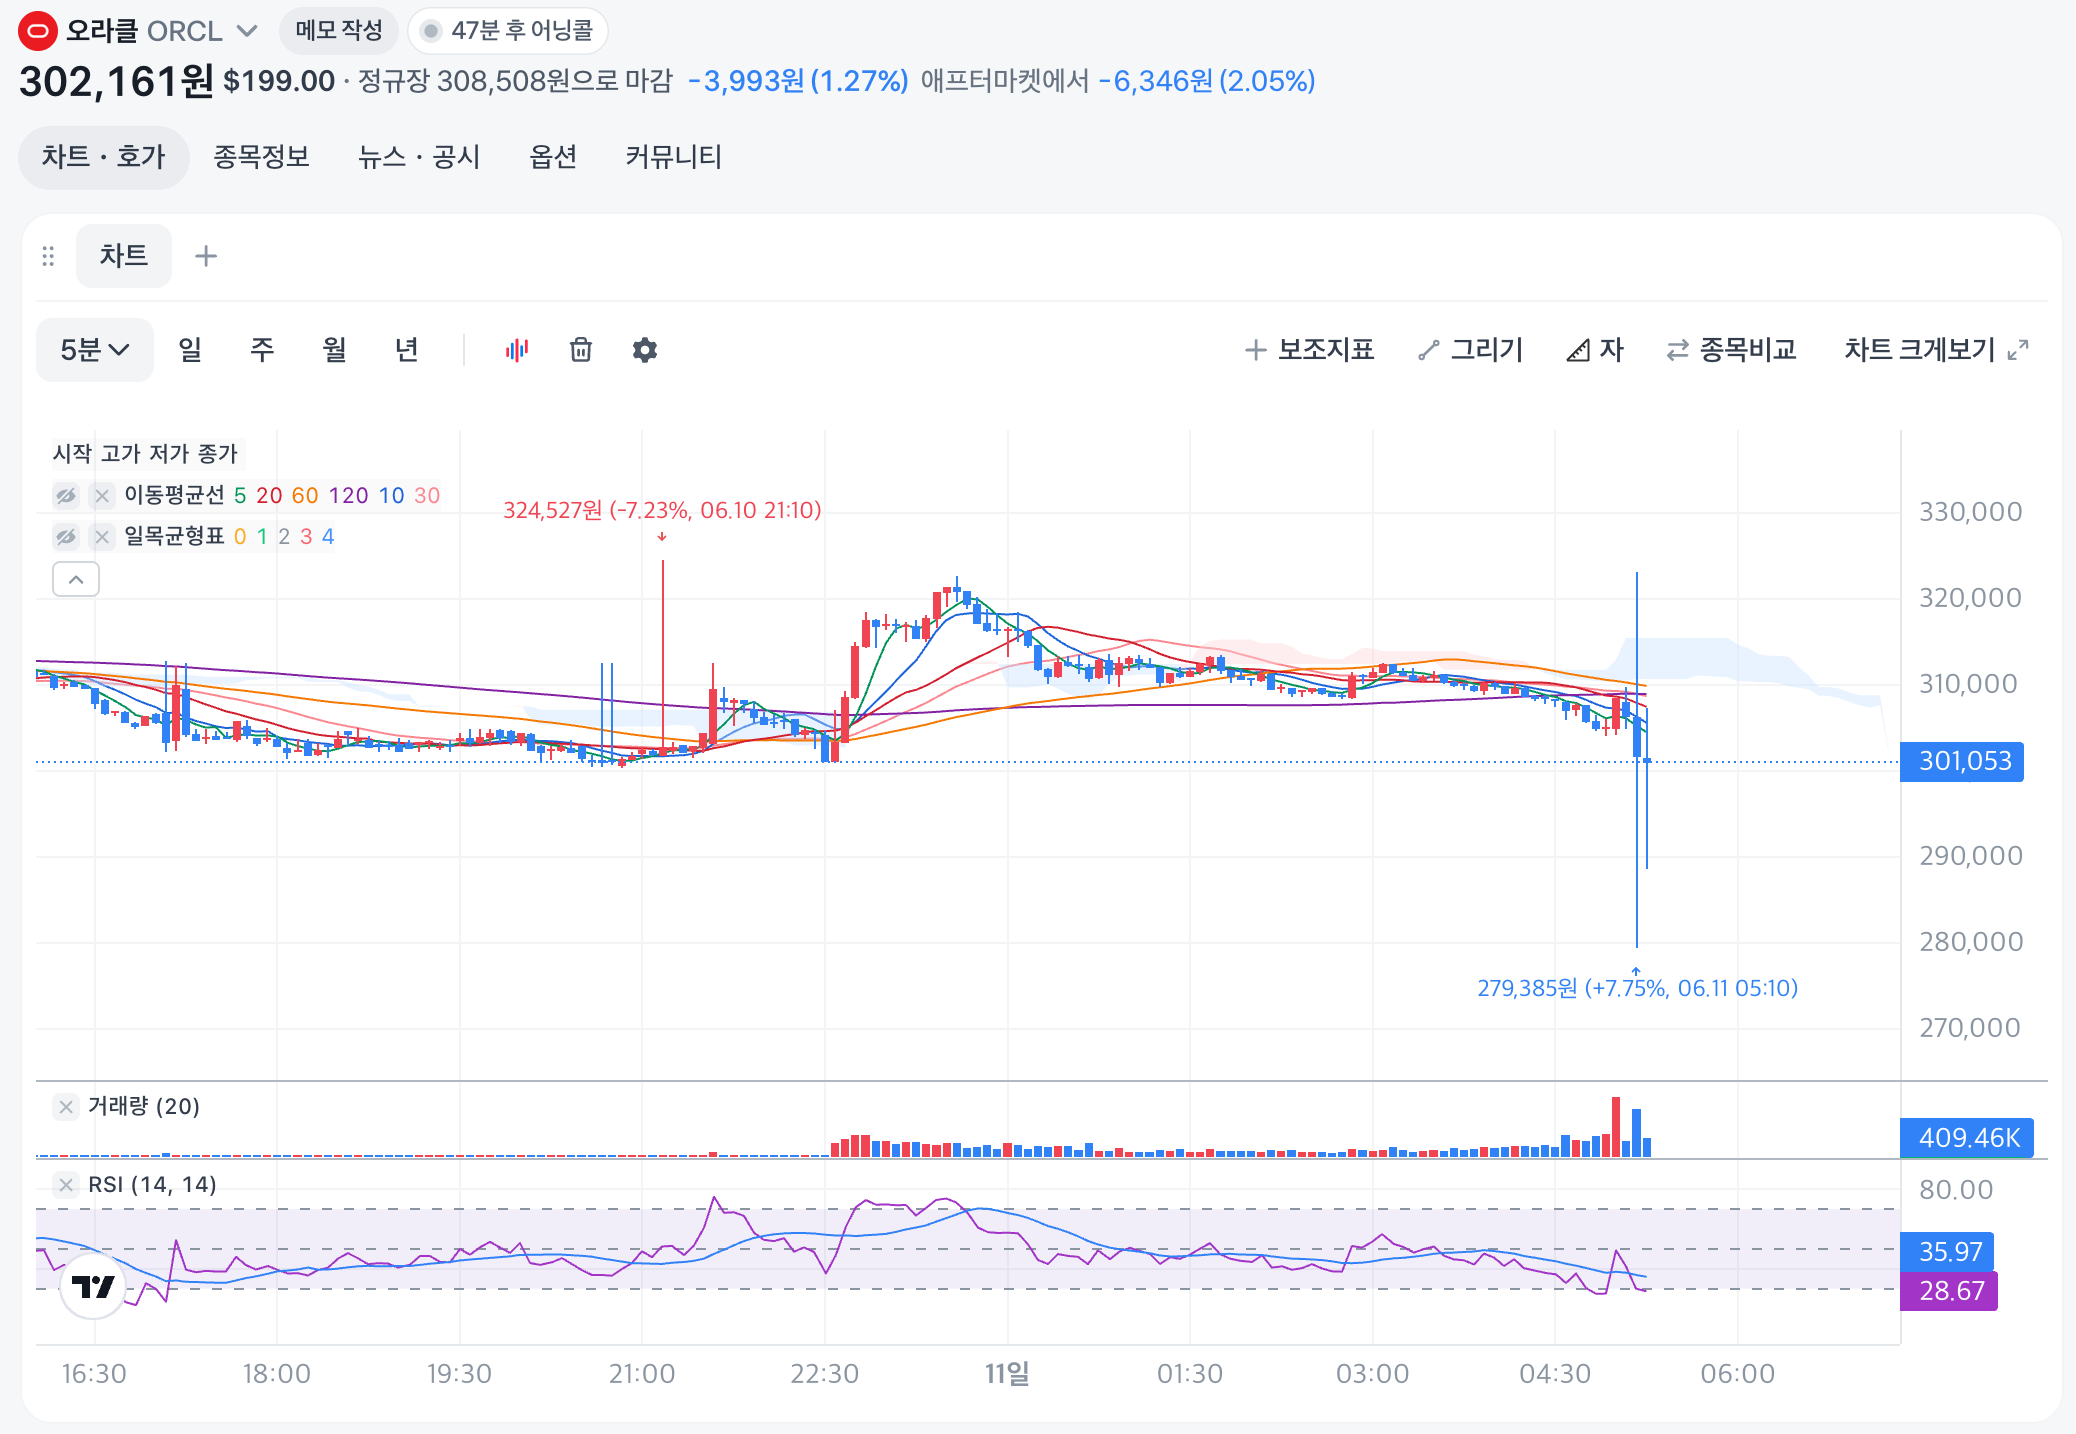Click the Oracle red logo icon
The height and width of the screenshot is (1434, 2076).
click(x=38, y=31)
